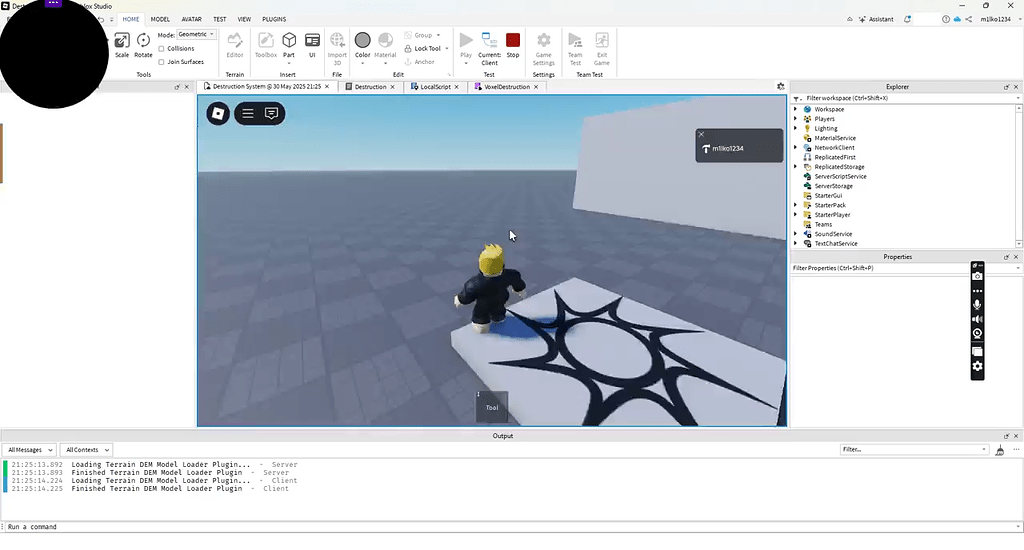Enable the Join Surfaces checkbox

pos(161,62)
